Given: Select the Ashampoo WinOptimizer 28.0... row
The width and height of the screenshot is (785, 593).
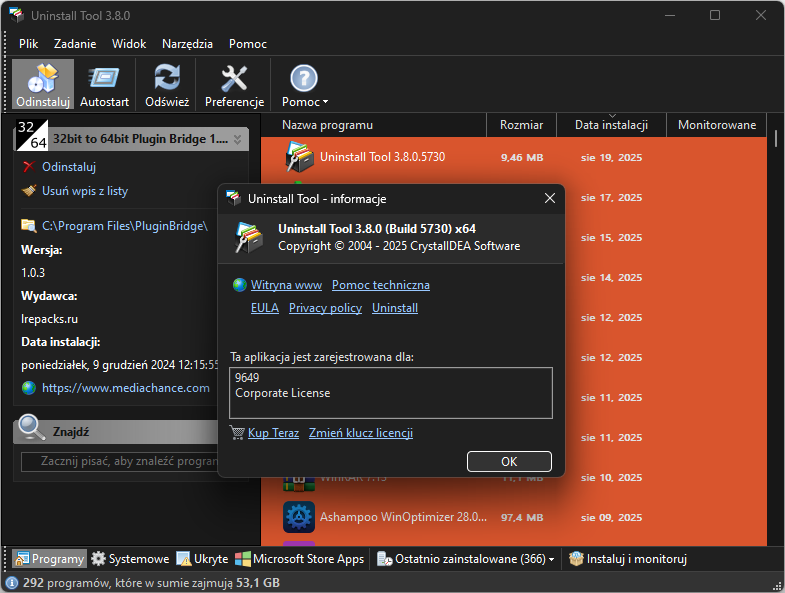Looking at the screenshot, I should (x=514, y=517).
